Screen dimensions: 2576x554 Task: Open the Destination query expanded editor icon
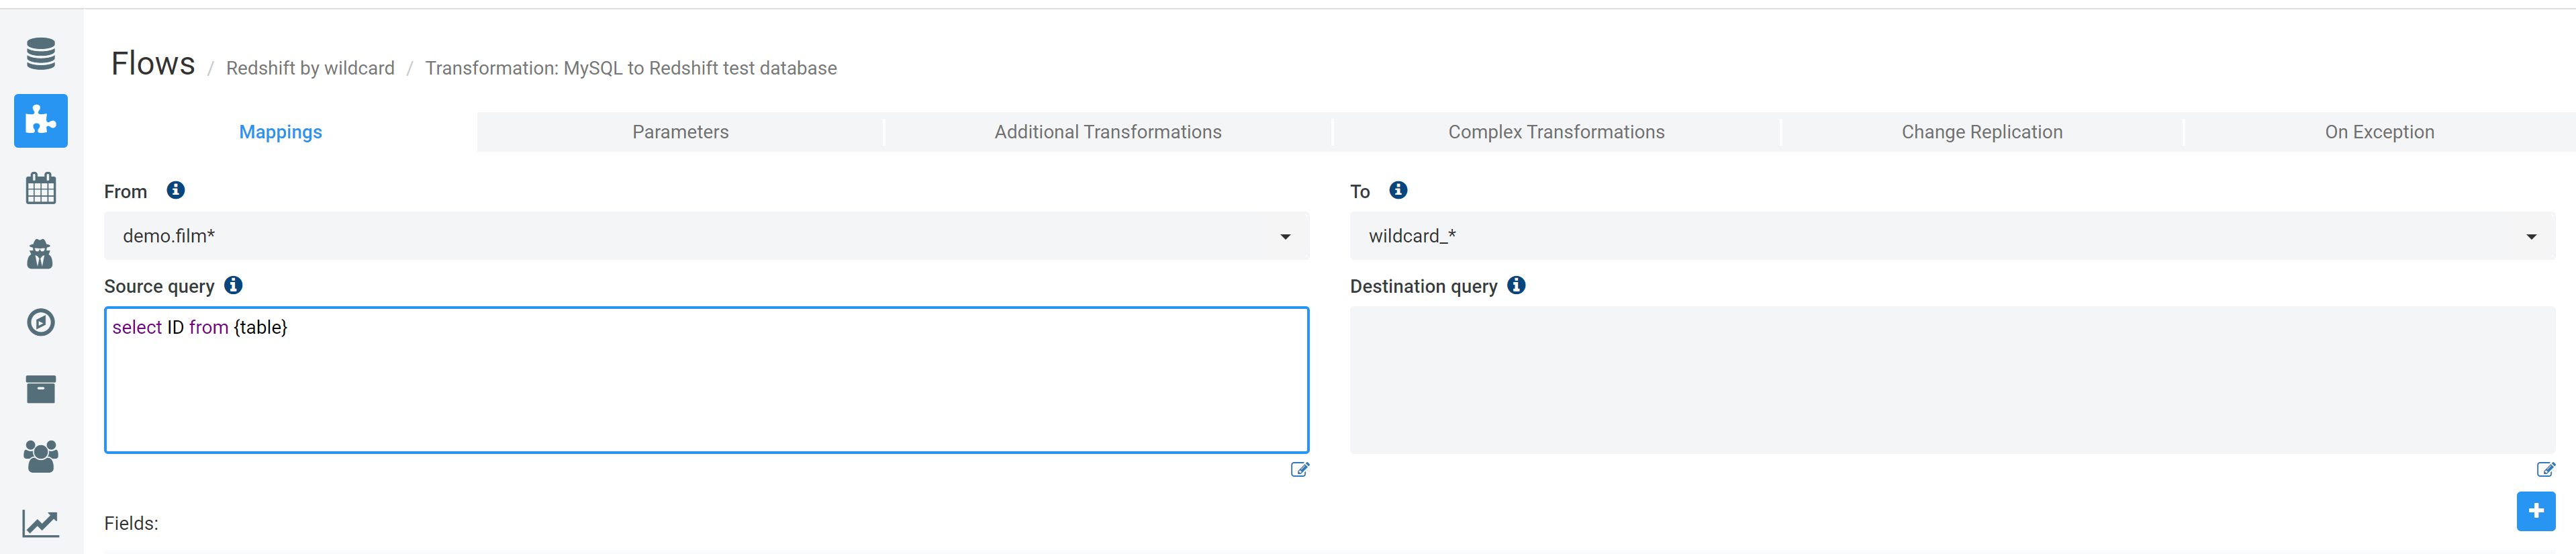[x=2545, y=469]
